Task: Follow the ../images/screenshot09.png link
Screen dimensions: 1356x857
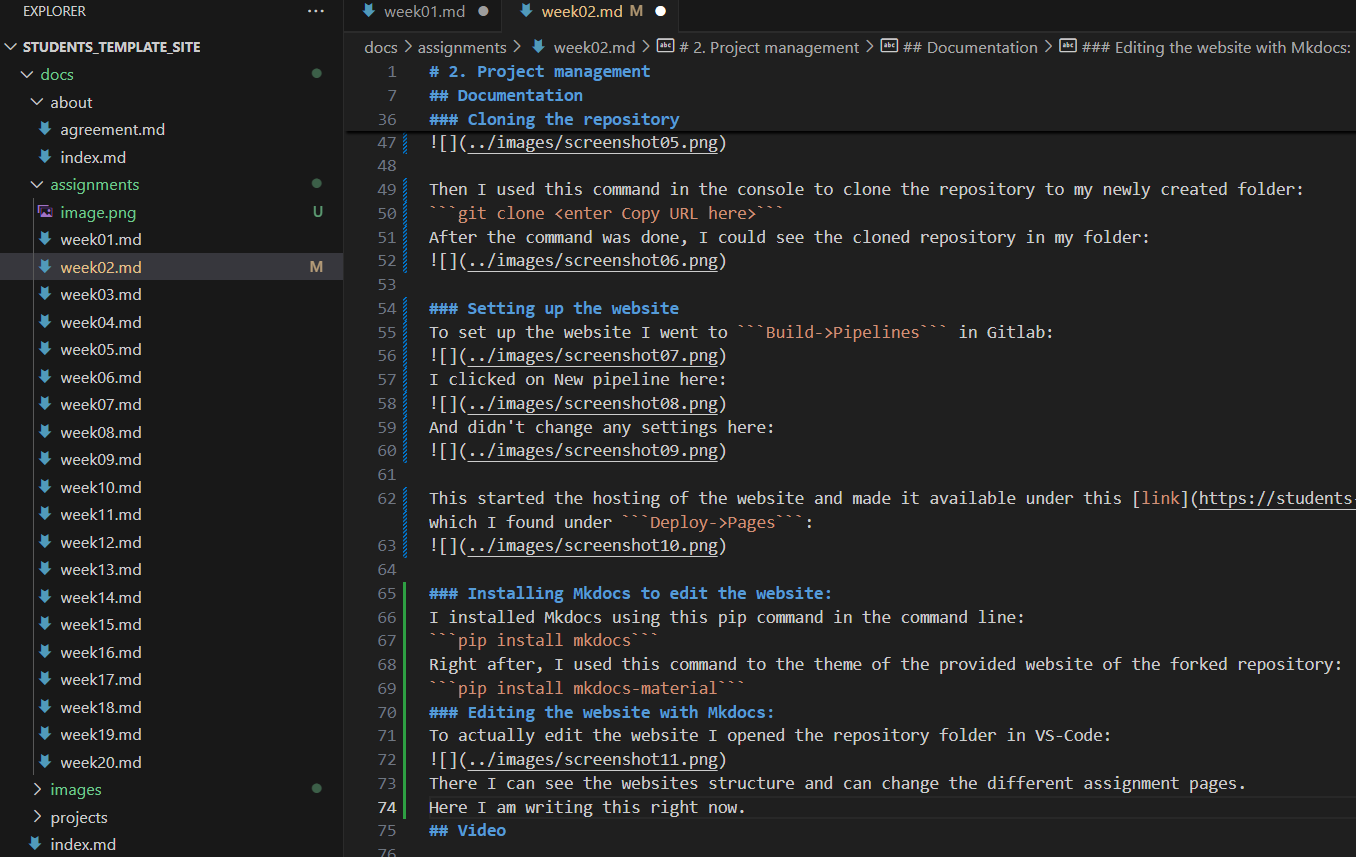Action: pos(592,451)
